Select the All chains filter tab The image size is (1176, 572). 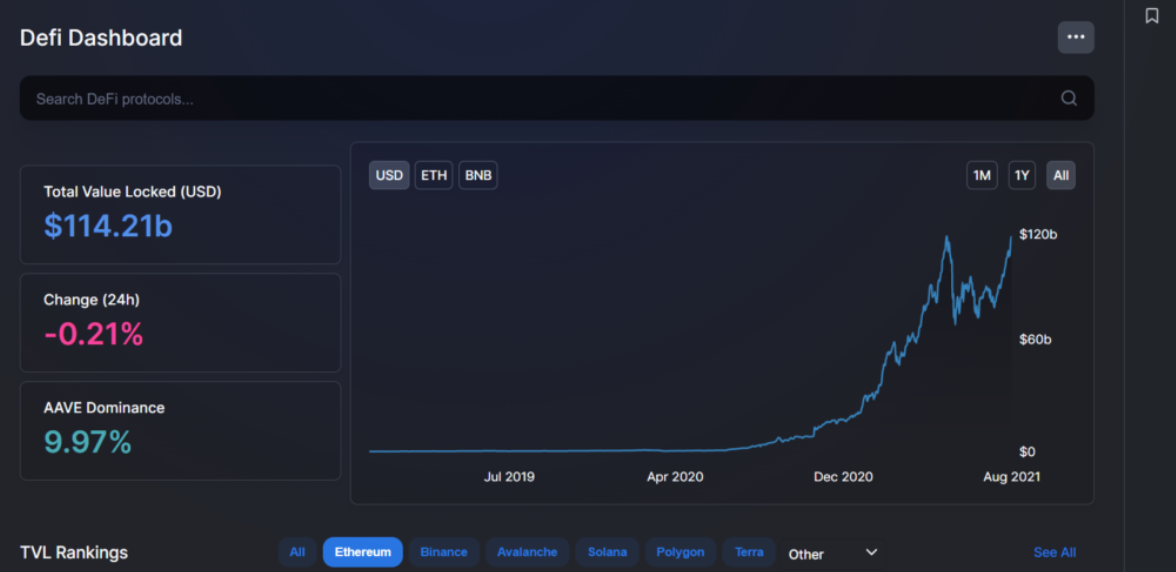point(298,553)
